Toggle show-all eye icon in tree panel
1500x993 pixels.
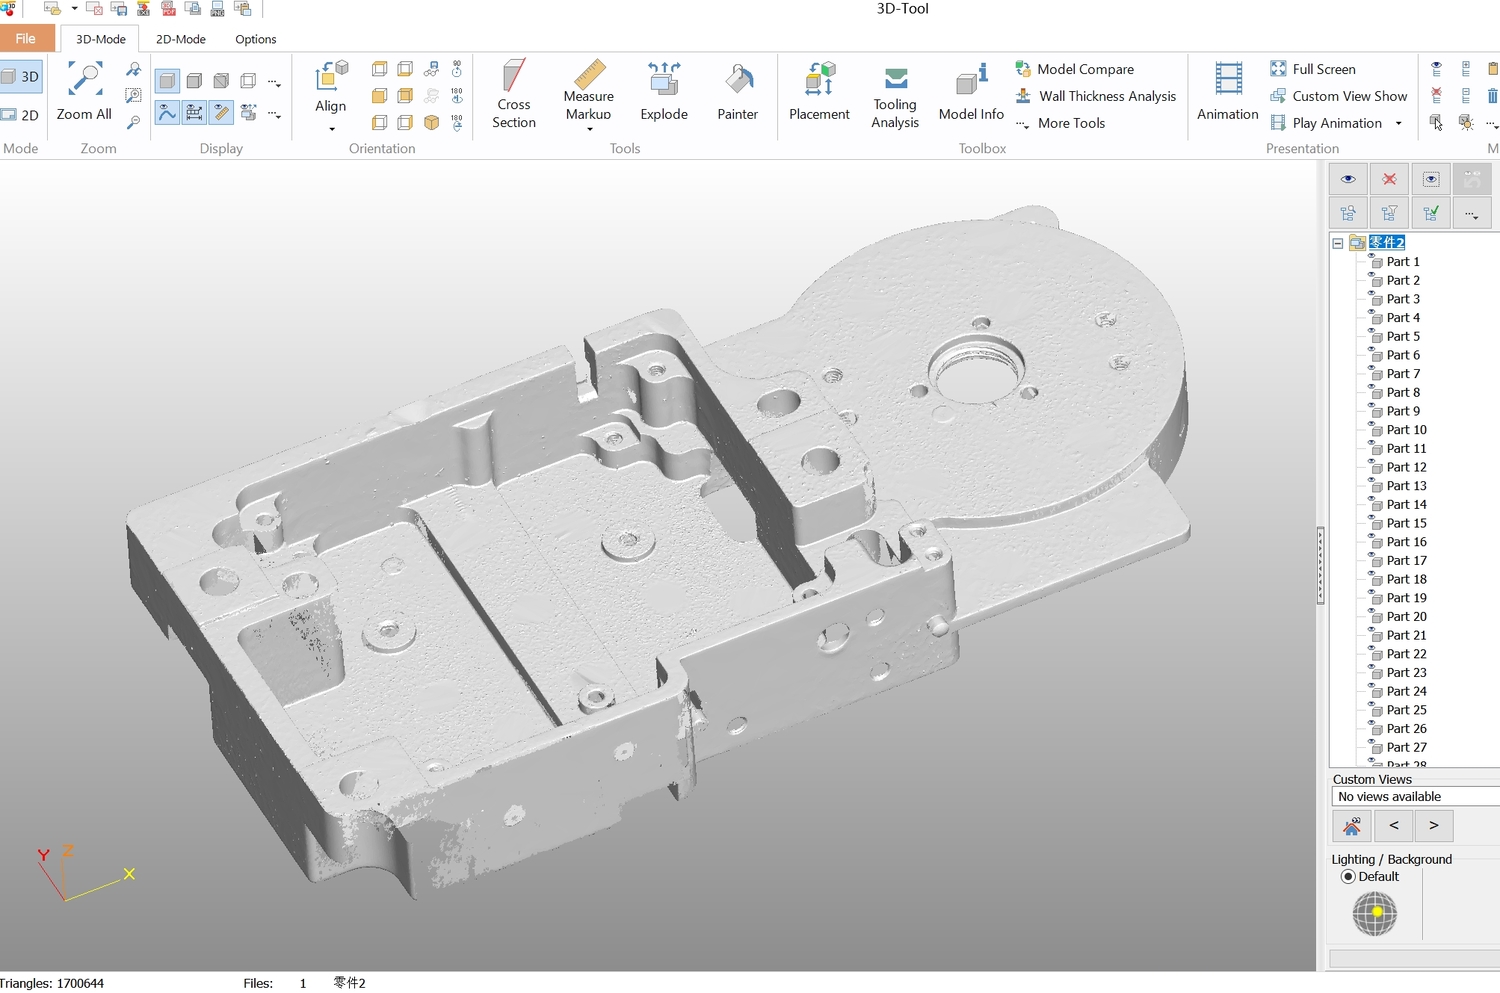[1348, 179]
